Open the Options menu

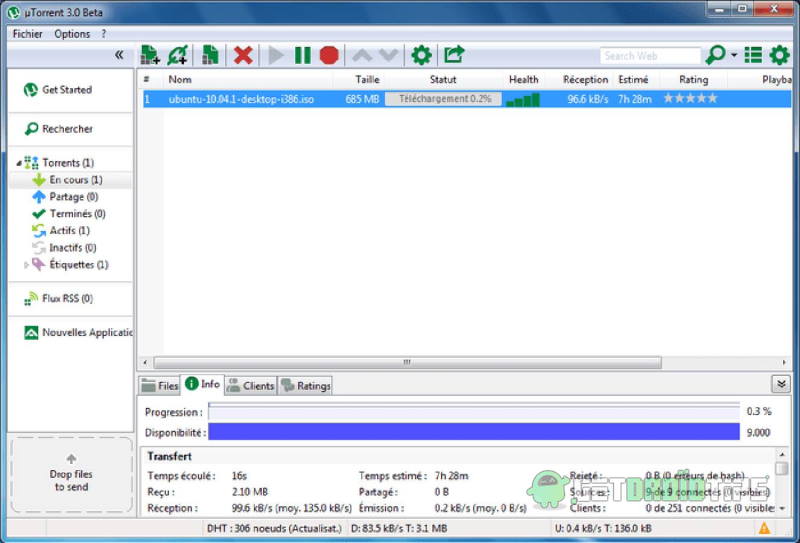[x=72, y=34]
